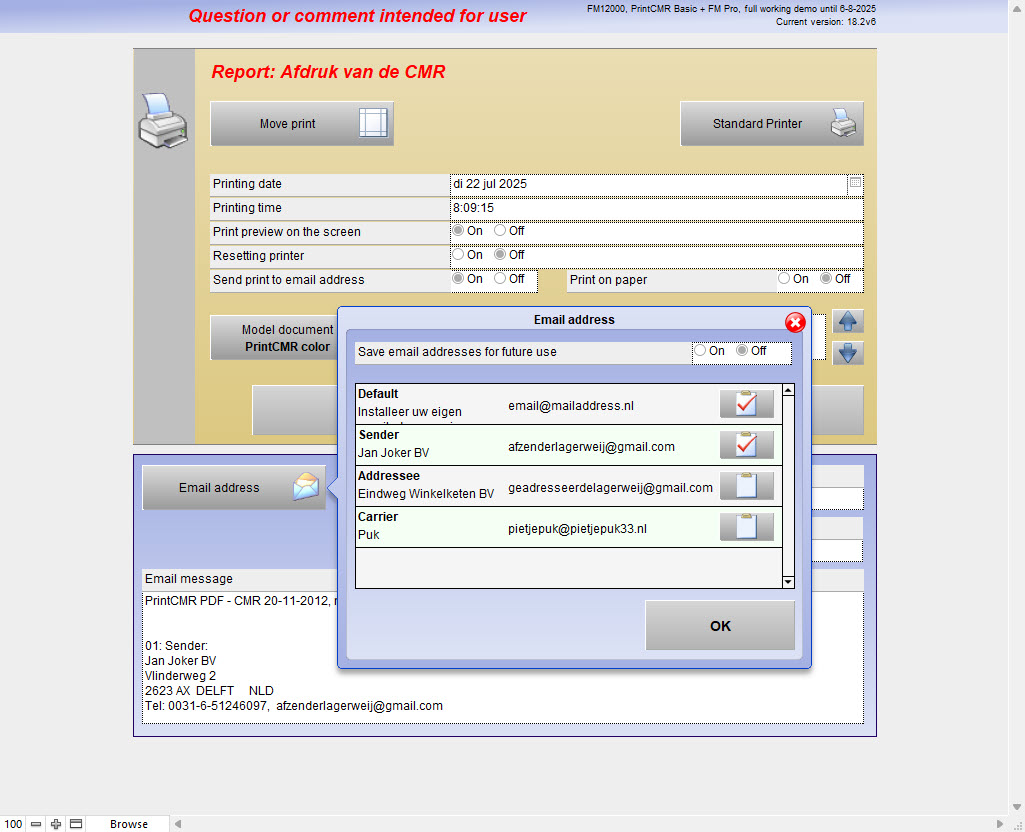Turn on Save email addresses for future use
1025x832 pixels.
click(701, 351)
